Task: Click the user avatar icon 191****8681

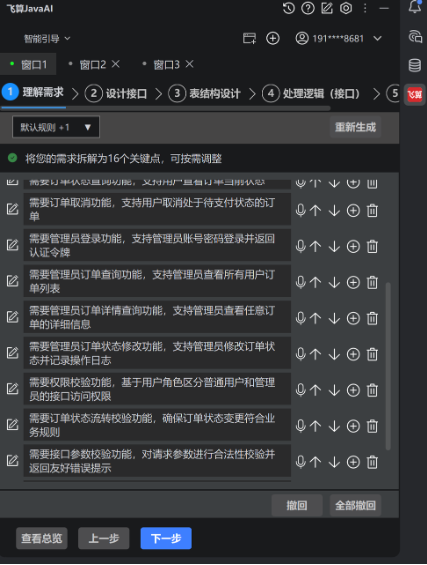Action: (302, 38)
